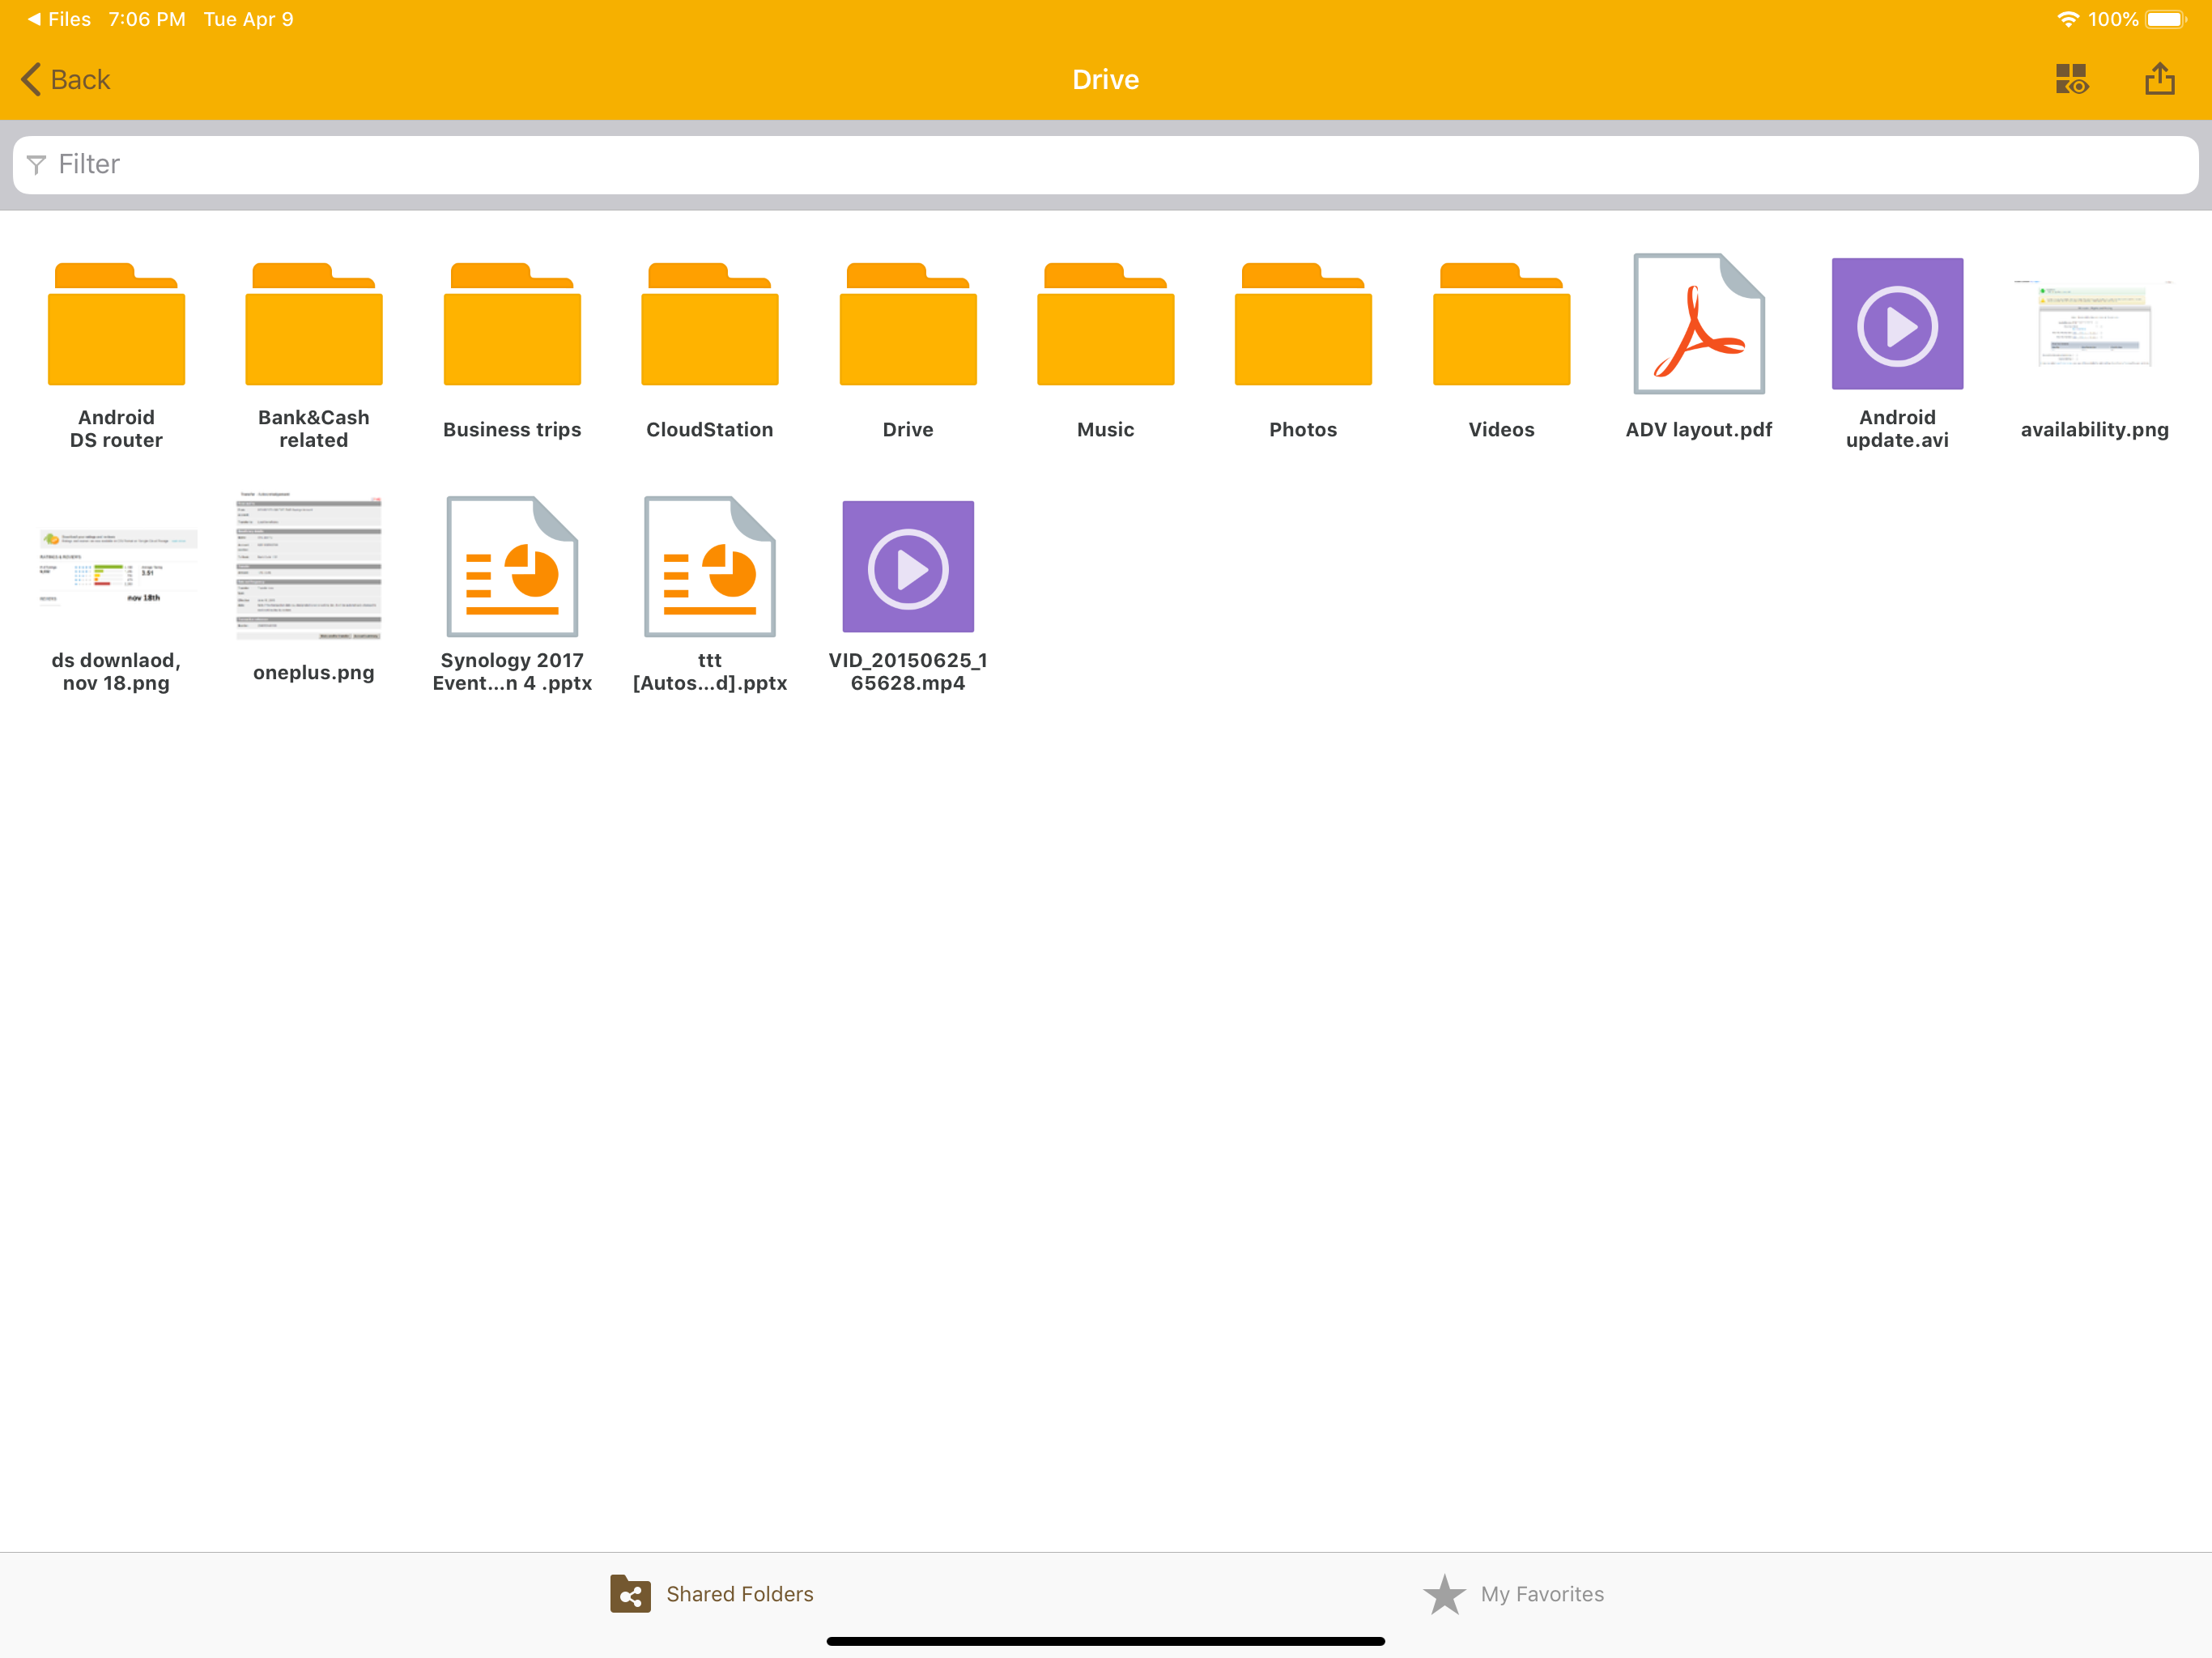The height and width of the screenshot is (1658, 2212).
Task: Open the ttt Autosaved pptx file
Action: (x=709, y=567)
